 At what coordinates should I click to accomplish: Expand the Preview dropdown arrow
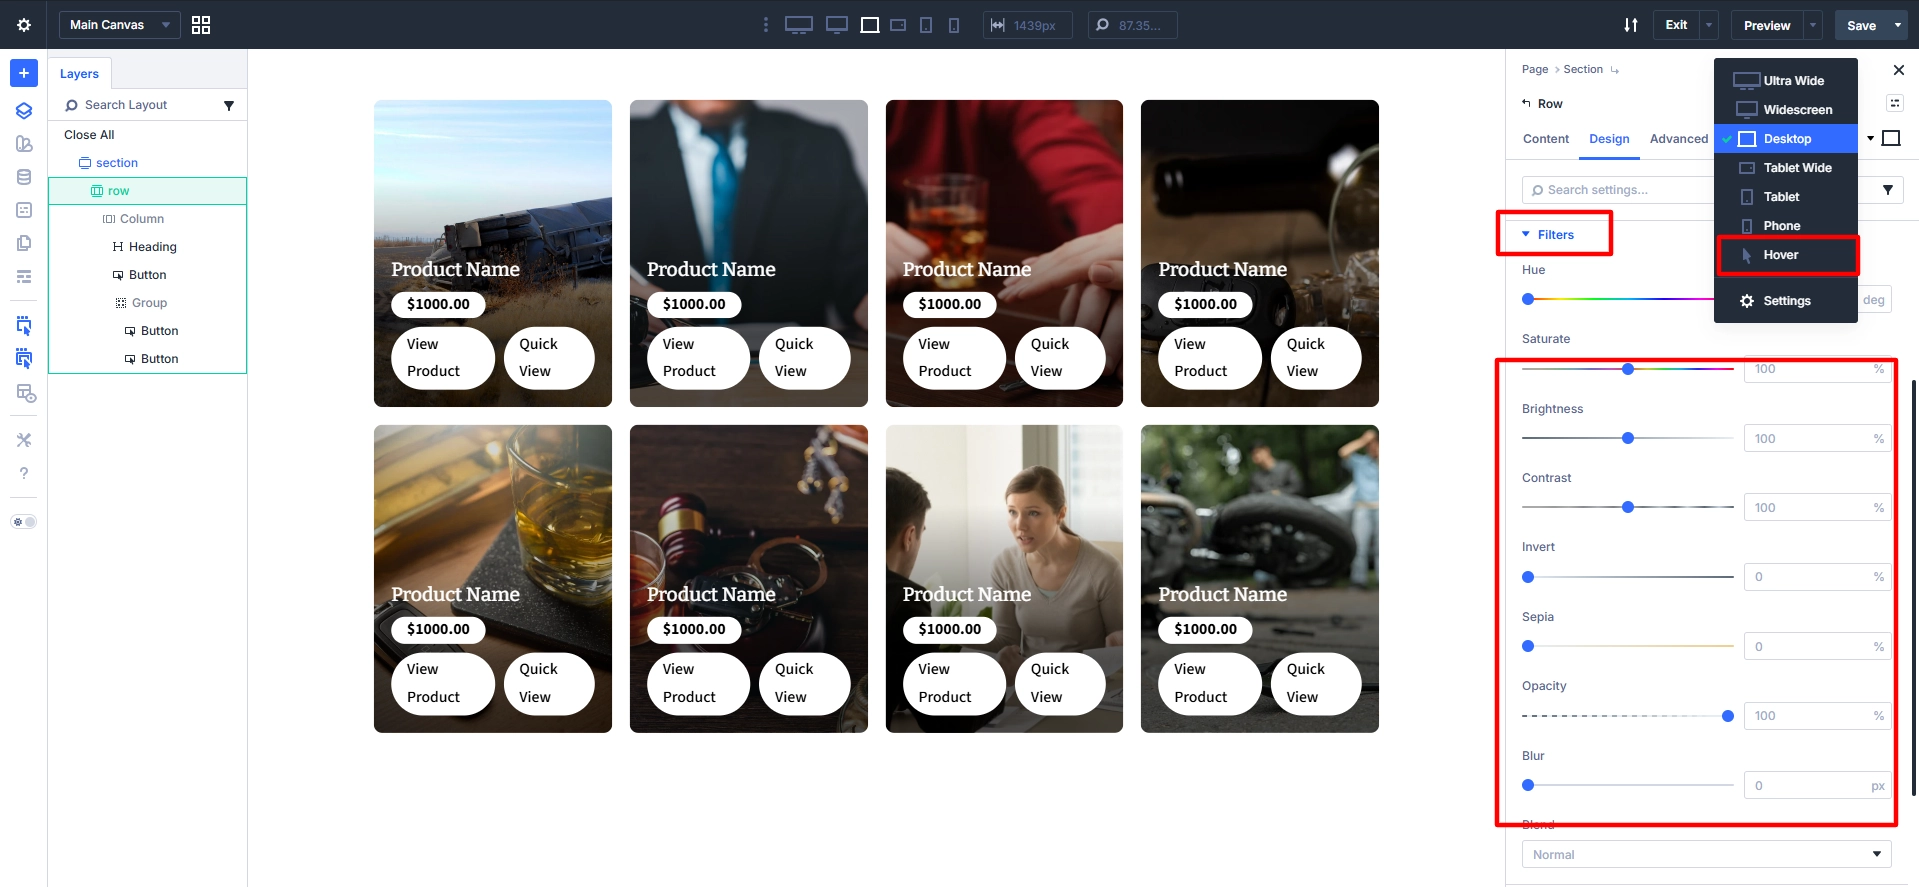(1813, 25)
